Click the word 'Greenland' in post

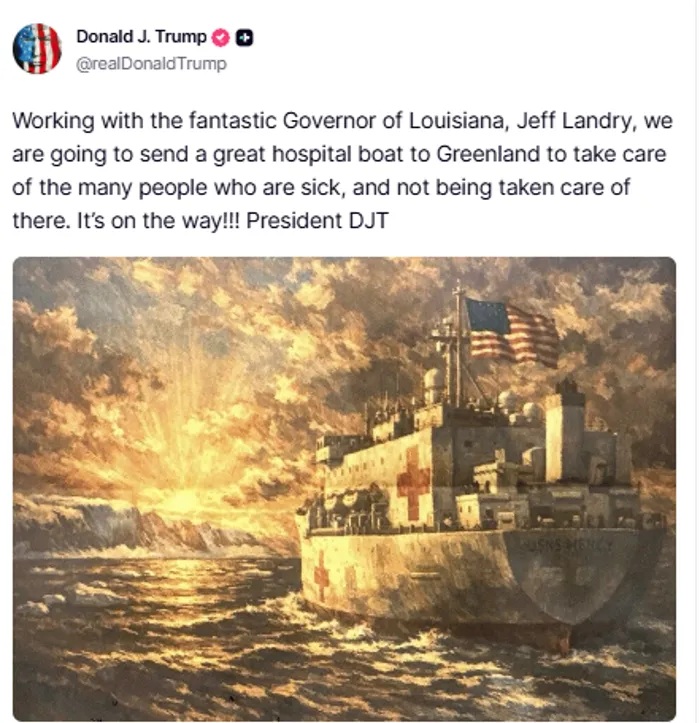click(x=488, y=154)
